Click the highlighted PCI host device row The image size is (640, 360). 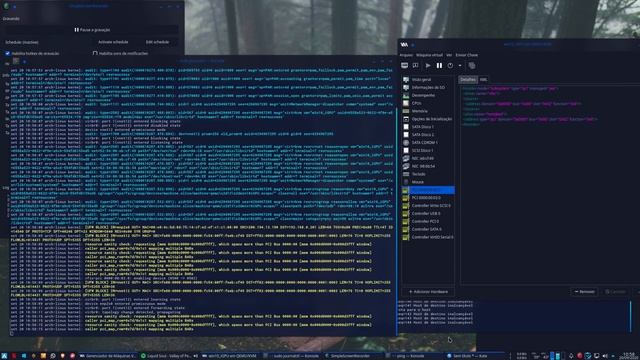428,190
